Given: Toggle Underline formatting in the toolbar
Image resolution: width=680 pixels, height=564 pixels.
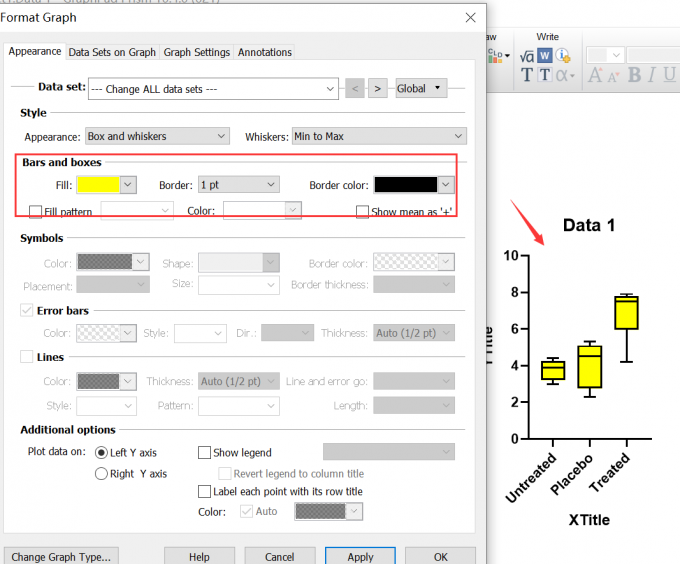Looking at the screenshot, I should [670, 75].
